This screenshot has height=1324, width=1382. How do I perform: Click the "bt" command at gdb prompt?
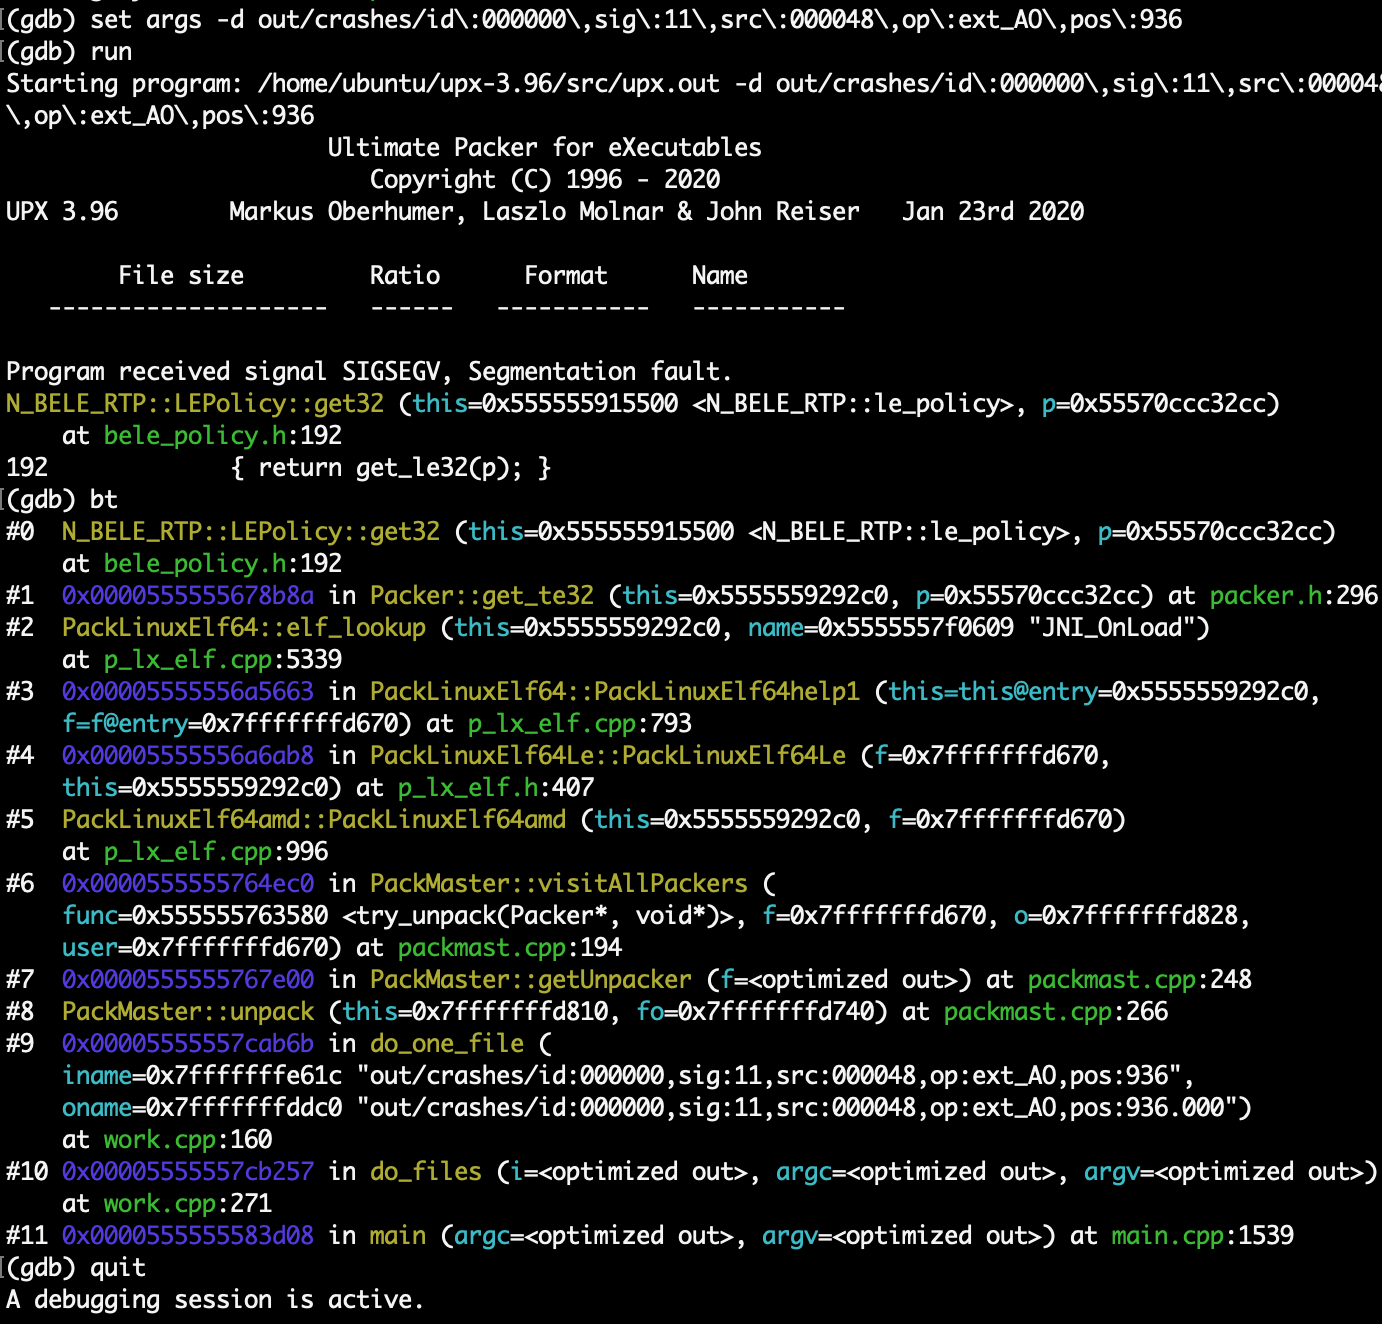[x=103, y=500]
